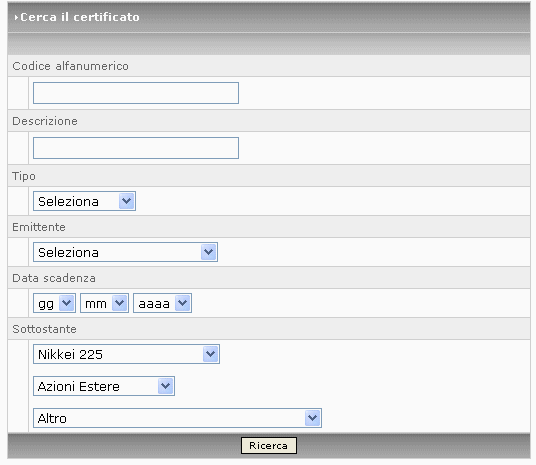
Task: Open the mm month dropdown
Action: (x=104, y=303)
